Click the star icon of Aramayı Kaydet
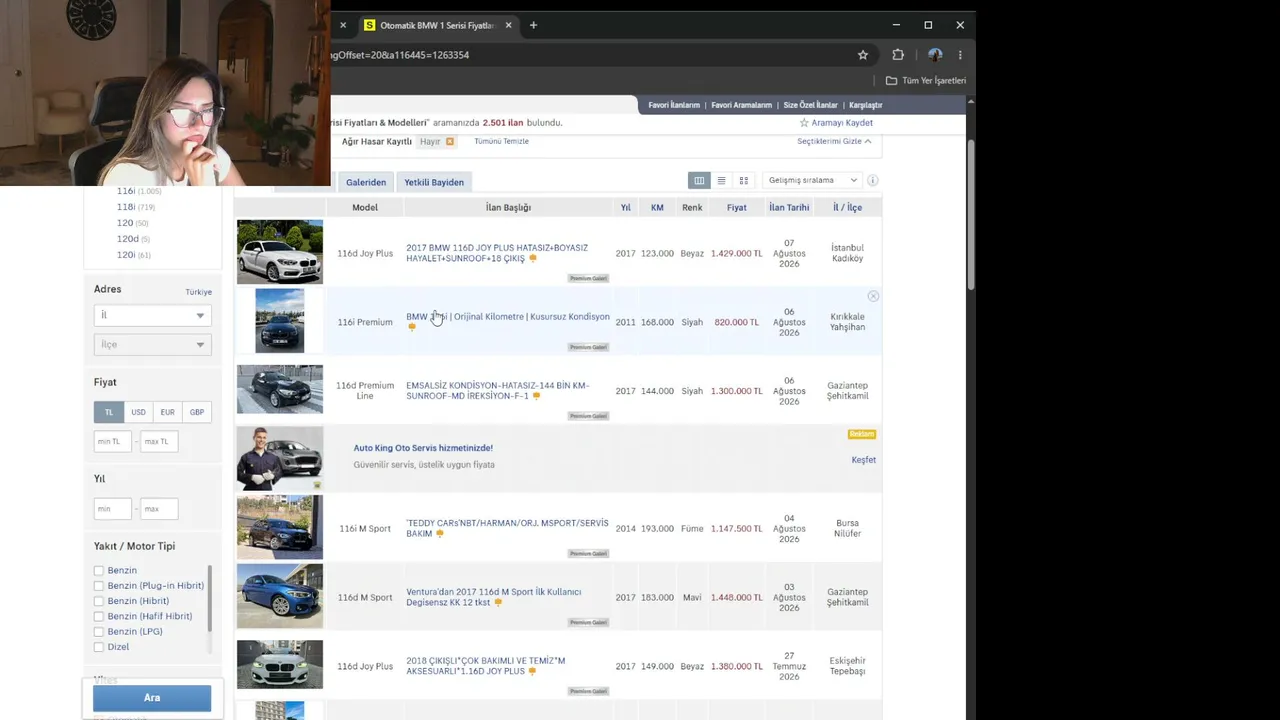This screenshot has height=720, width=1280. point(804,123)
